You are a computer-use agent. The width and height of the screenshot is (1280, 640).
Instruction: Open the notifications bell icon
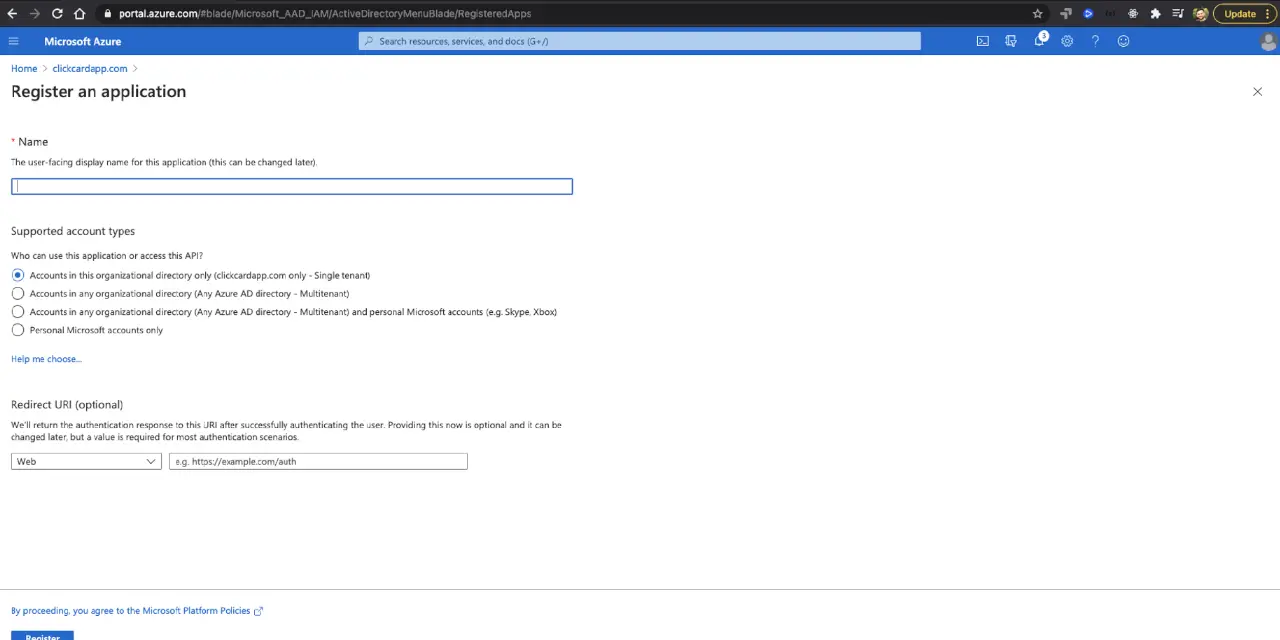pyautogui.click(x=1039, y=41)
